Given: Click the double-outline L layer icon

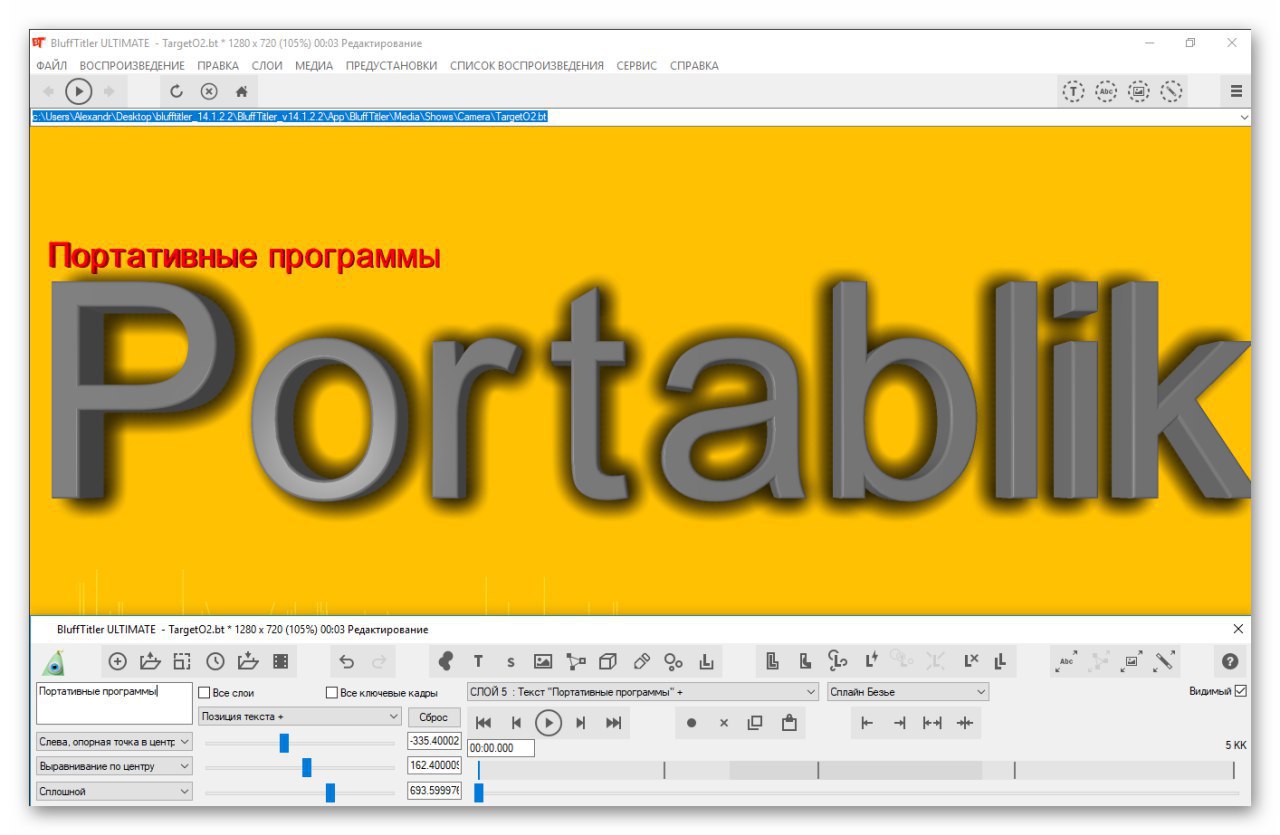Looking at the screenshot, I should point(772,661).
